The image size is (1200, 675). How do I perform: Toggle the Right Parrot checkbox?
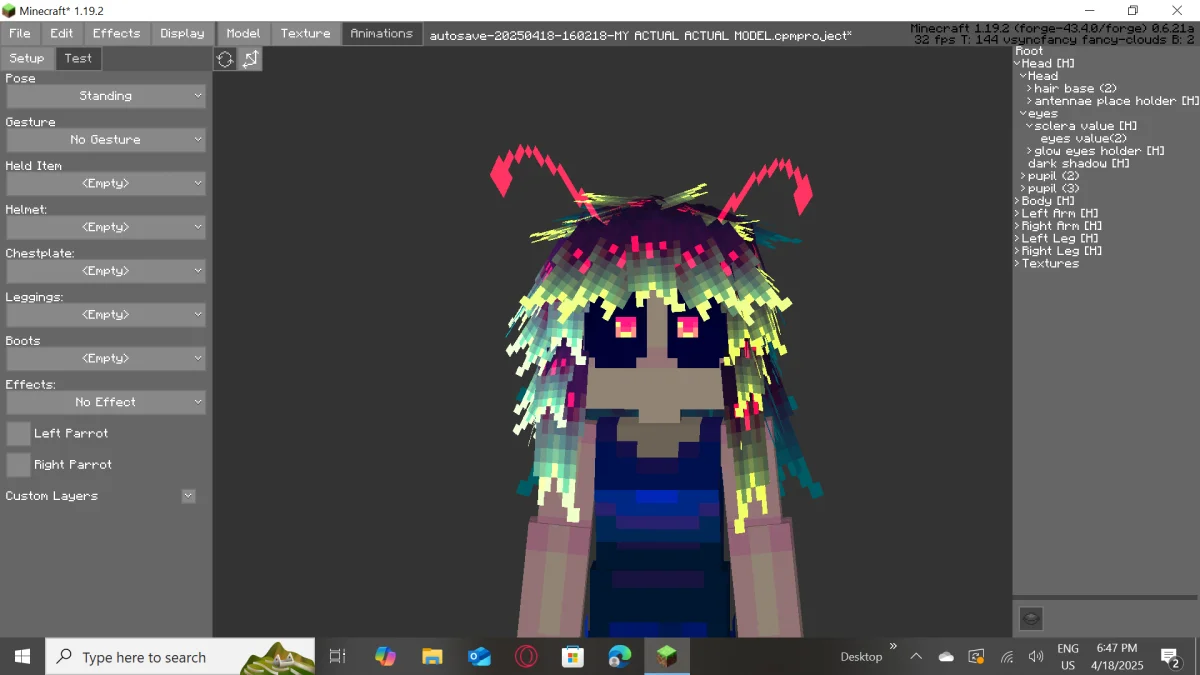tap(18, 464)
